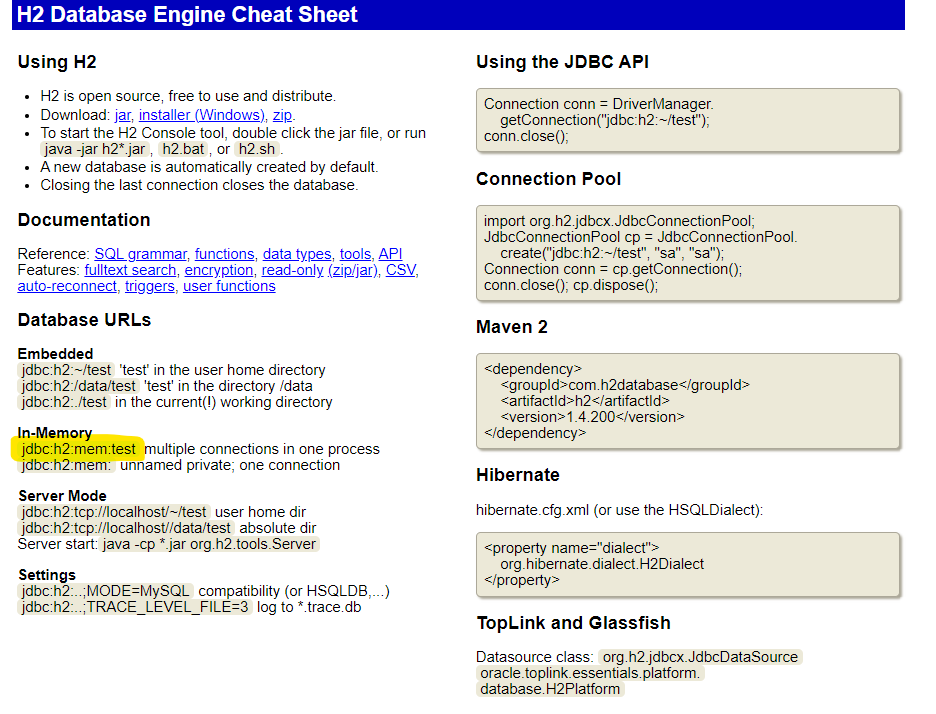Click the highlighted jdbc:h2:mem:test URL

[x=78, y=449]
